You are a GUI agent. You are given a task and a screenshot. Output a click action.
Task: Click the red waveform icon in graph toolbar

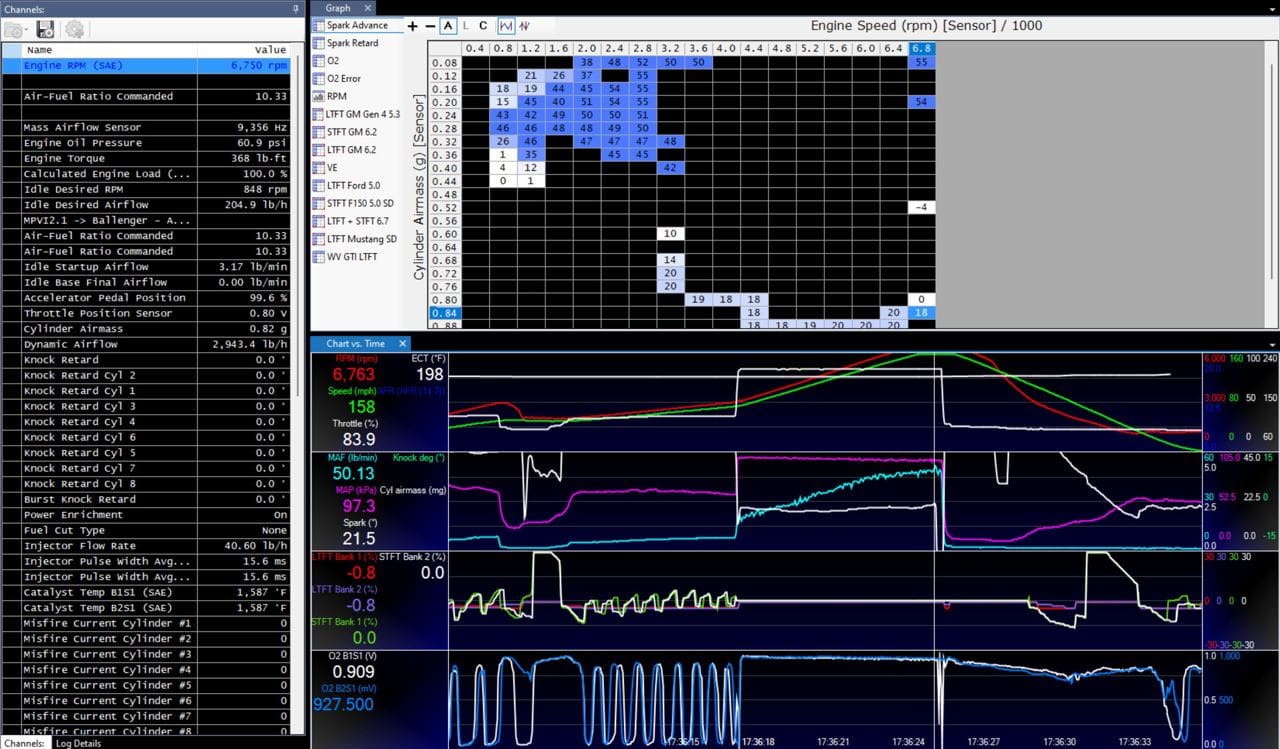524,26
